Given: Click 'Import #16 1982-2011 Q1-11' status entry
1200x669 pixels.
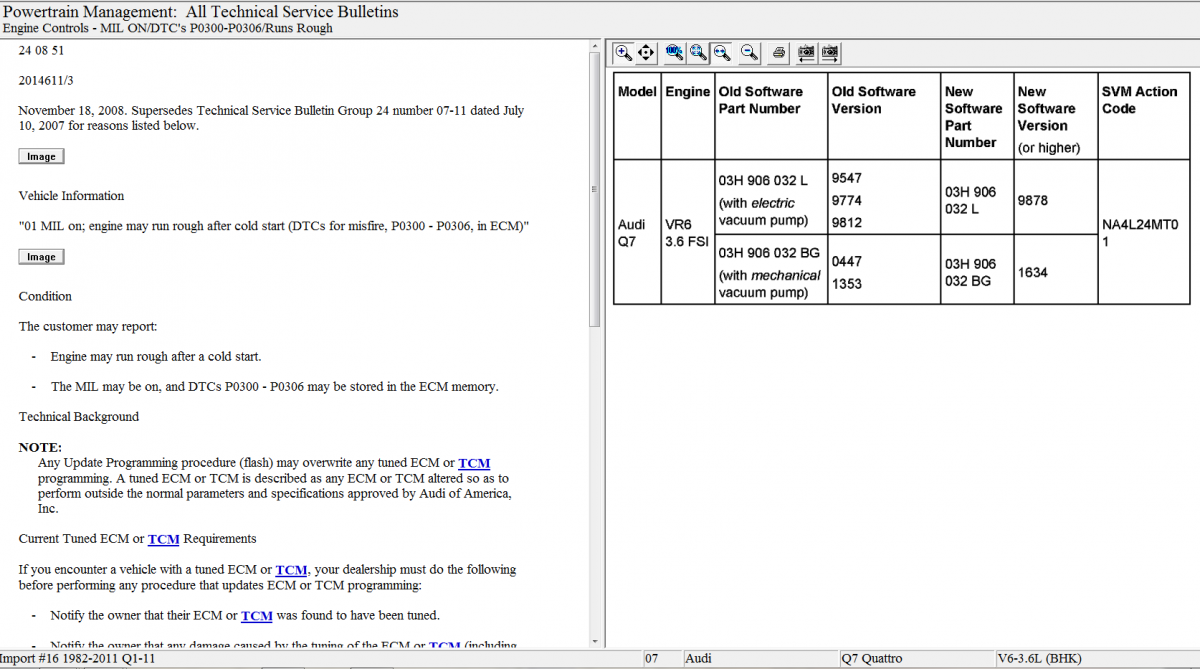Looking at the screenshot, I should tap(79, 659).
